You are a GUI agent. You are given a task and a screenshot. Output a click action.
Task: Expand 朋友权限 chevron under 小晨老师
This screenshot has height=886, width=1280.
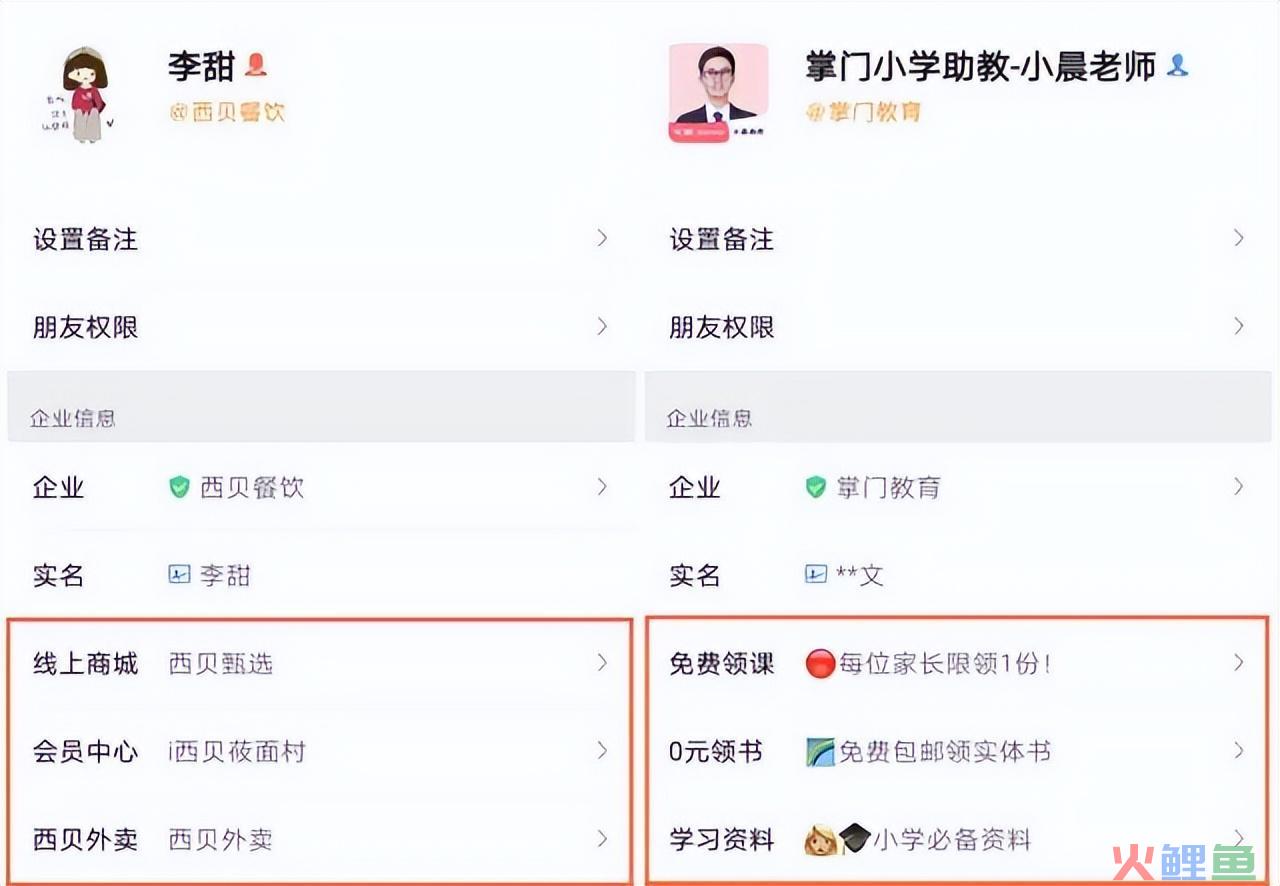pyautogui.click(x=1238, y=326)
